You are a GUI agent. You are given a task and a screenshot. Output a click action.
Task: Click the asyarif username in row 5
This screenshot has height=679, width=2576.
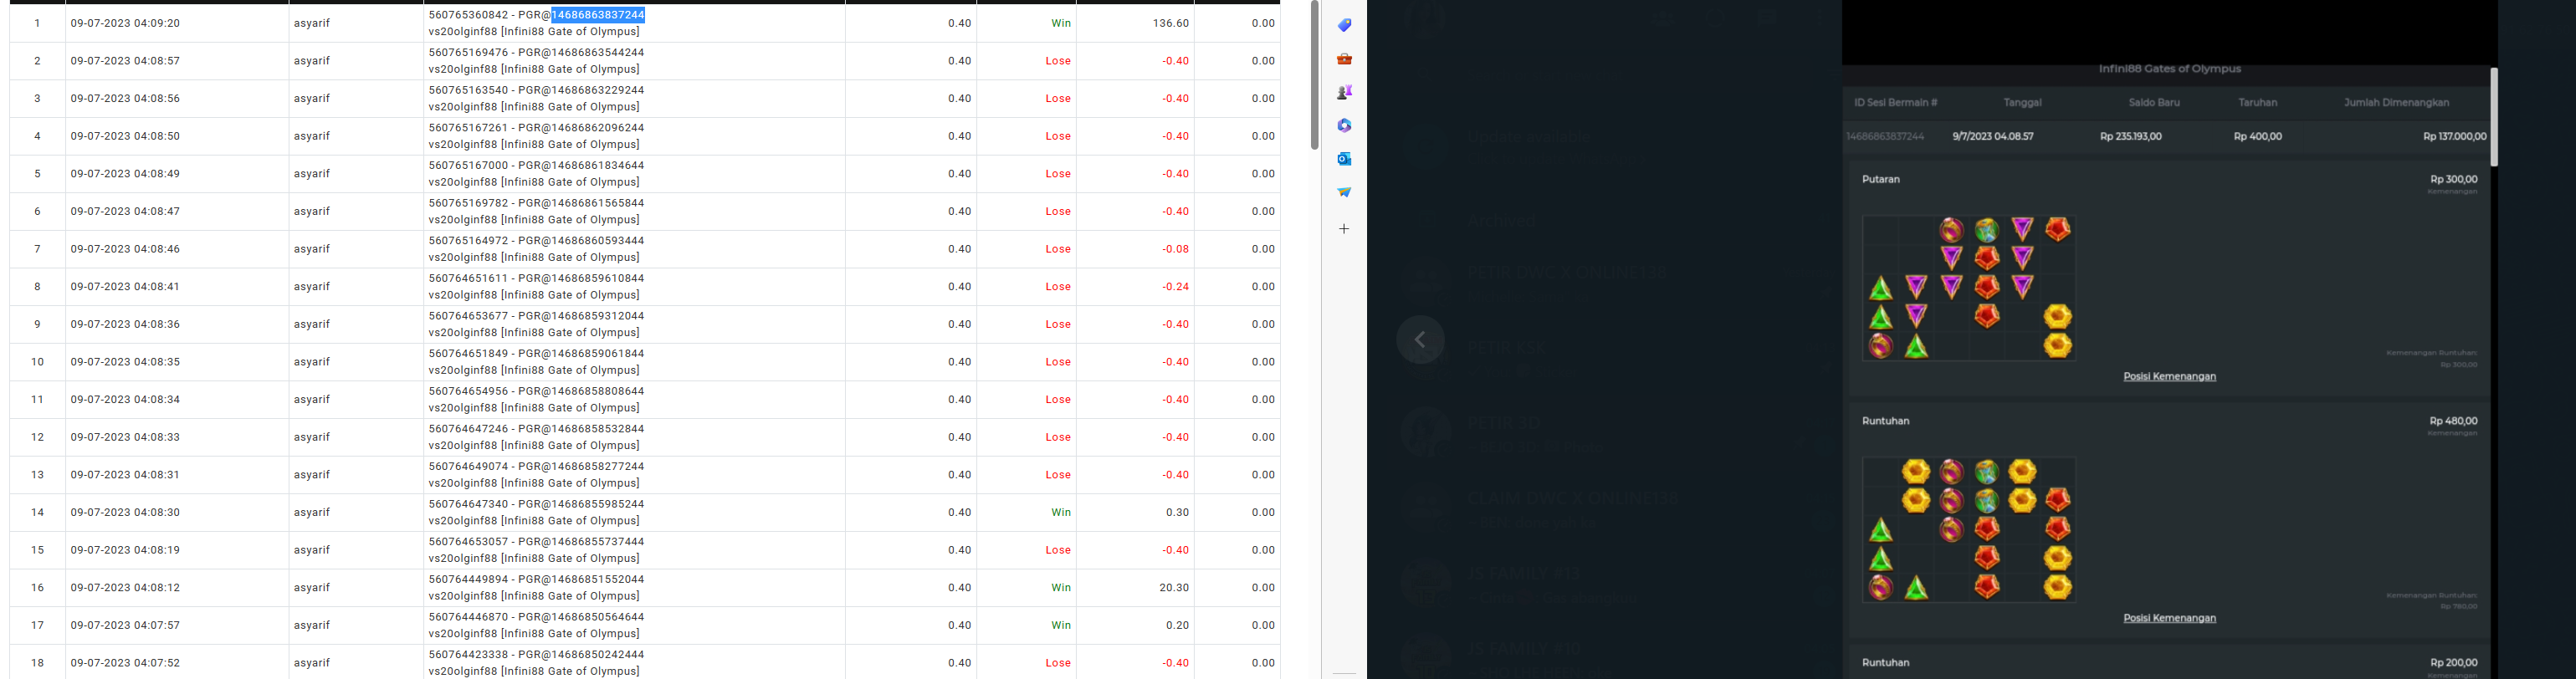click(x=312, y=174)
